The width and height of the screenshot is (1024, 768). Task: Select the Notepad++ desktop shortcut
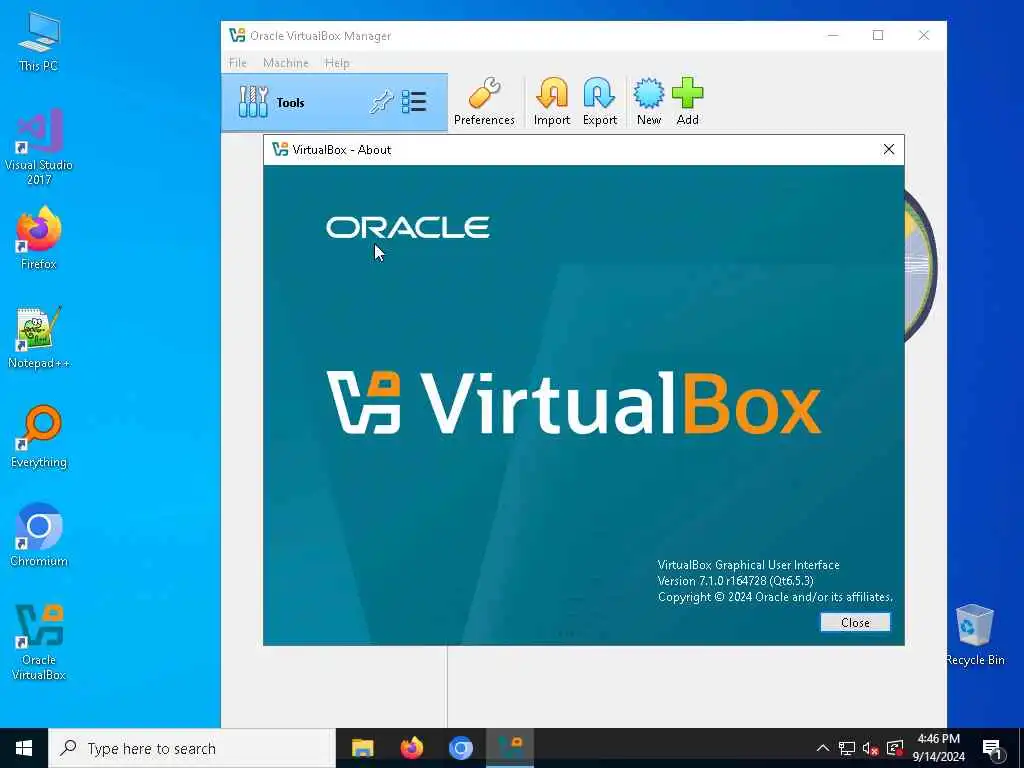coord(39,338)
